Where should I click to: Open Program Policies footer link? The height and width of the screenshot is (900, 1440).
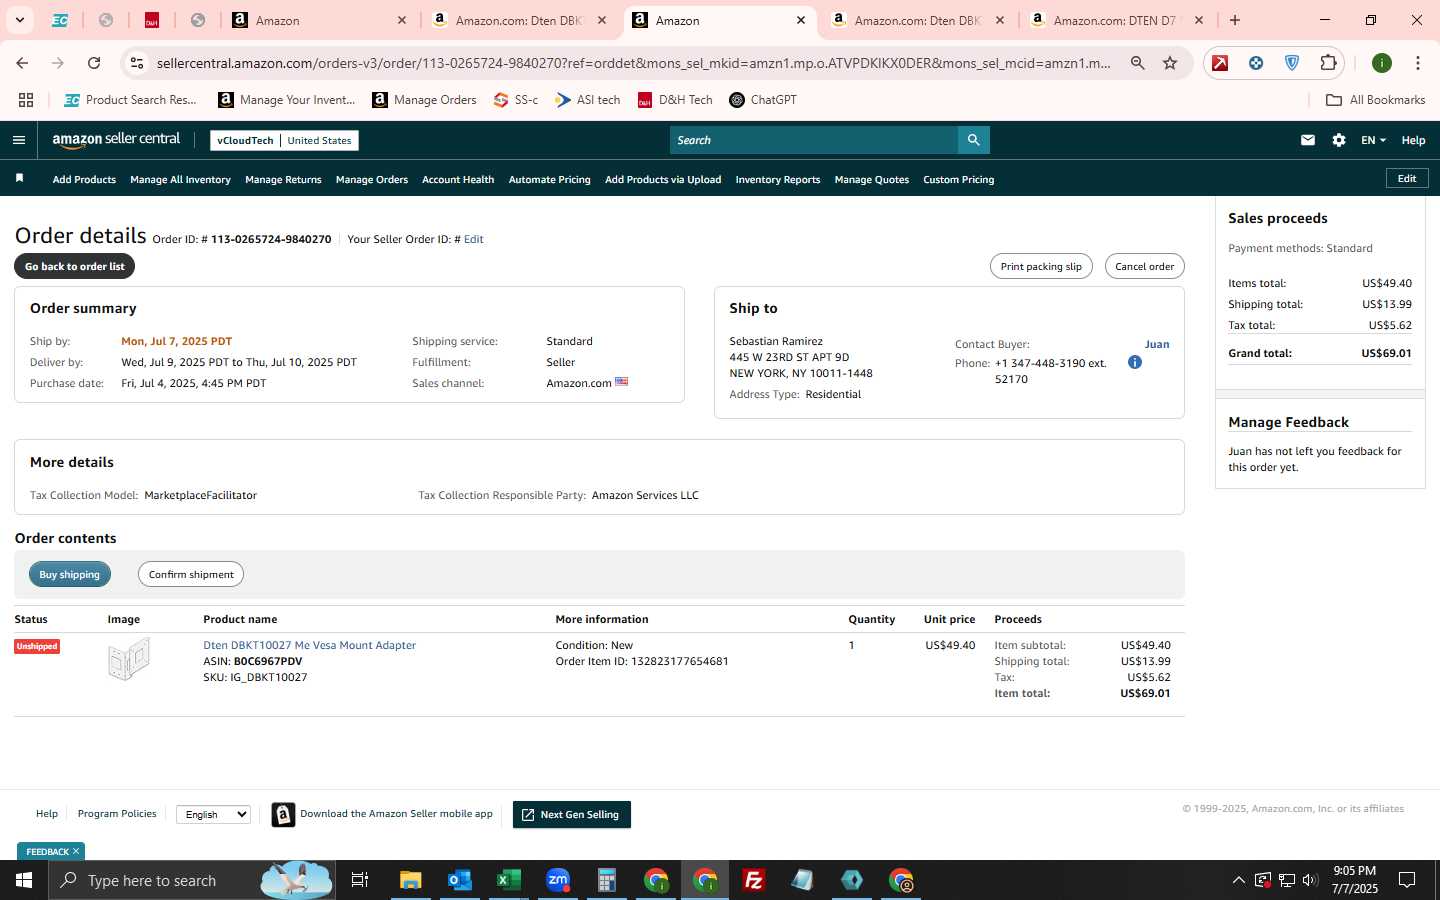tap(117, 814)
